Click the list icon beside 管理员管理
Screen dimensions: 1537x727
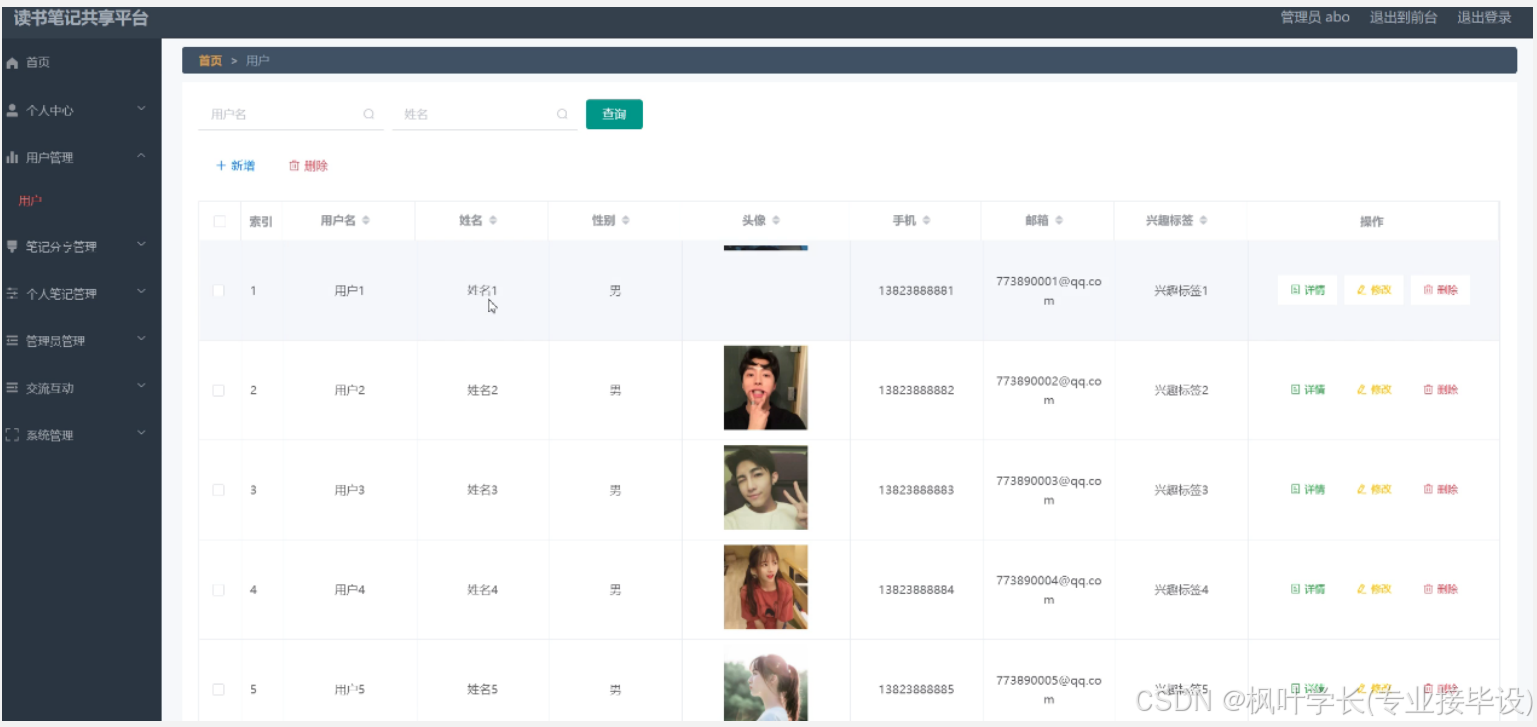(12, 341)
